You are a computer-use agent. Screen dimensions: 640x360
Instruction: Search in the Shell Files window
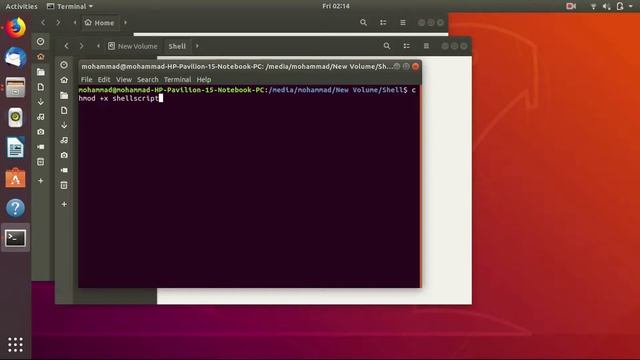[x=387, y=46]
